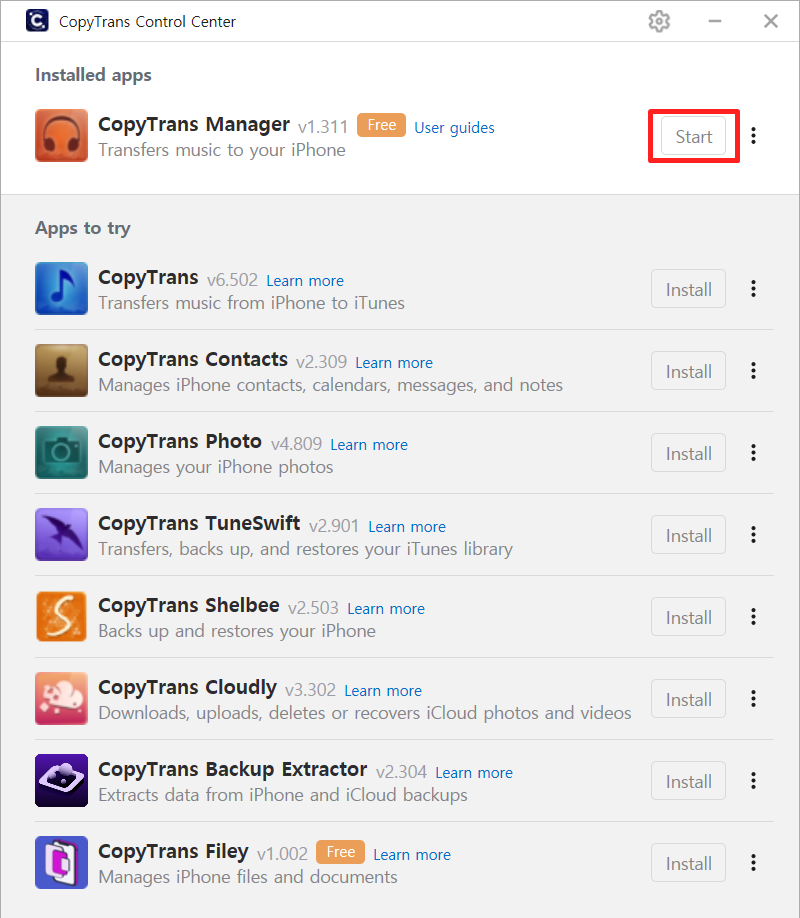Open Learn more for CopyTrans Photo
This screenshot has height=918, width=800.
[369, 444]
